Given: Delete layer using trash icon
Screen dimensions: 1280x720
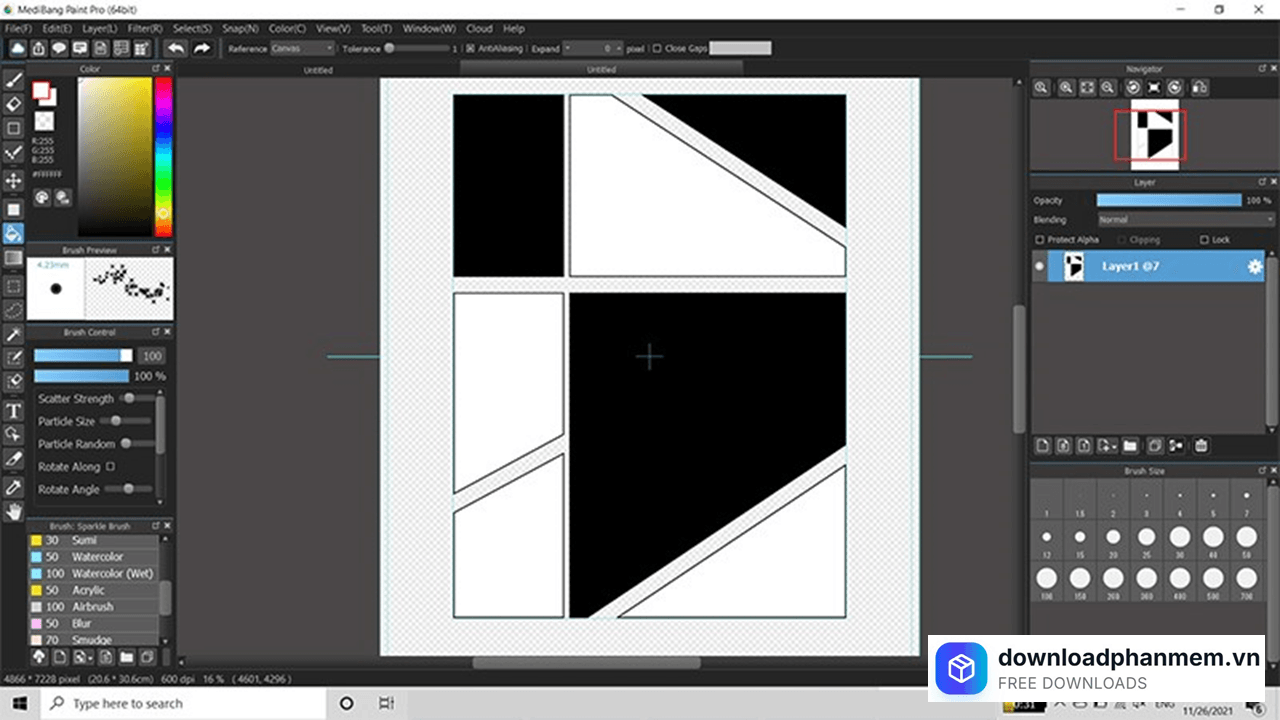Looking at the screenshot, I should [1201, 446].
